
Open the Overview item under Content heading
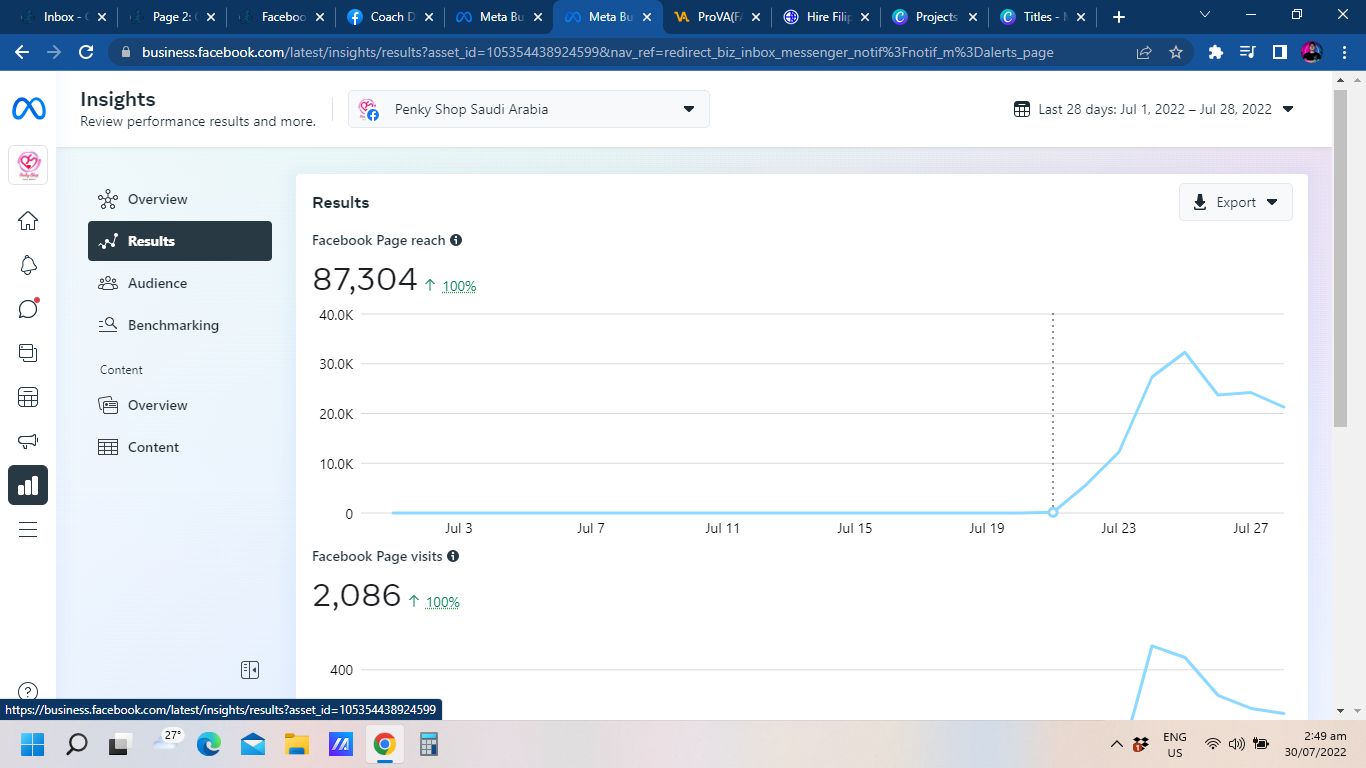pos(180,405)
